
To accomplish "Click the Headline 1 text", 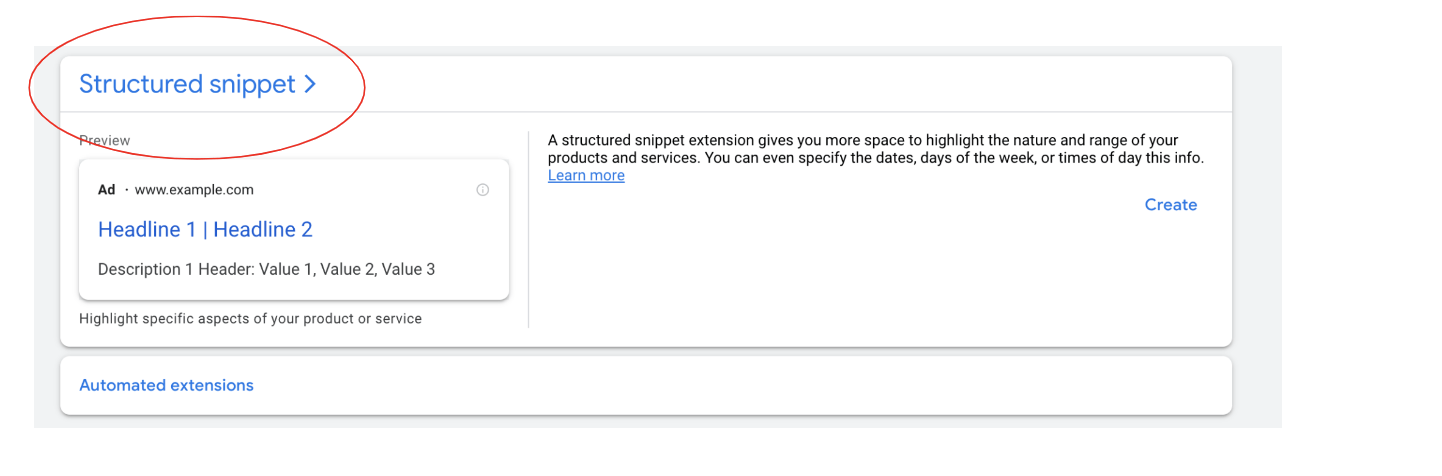I will tap(147, 230).
